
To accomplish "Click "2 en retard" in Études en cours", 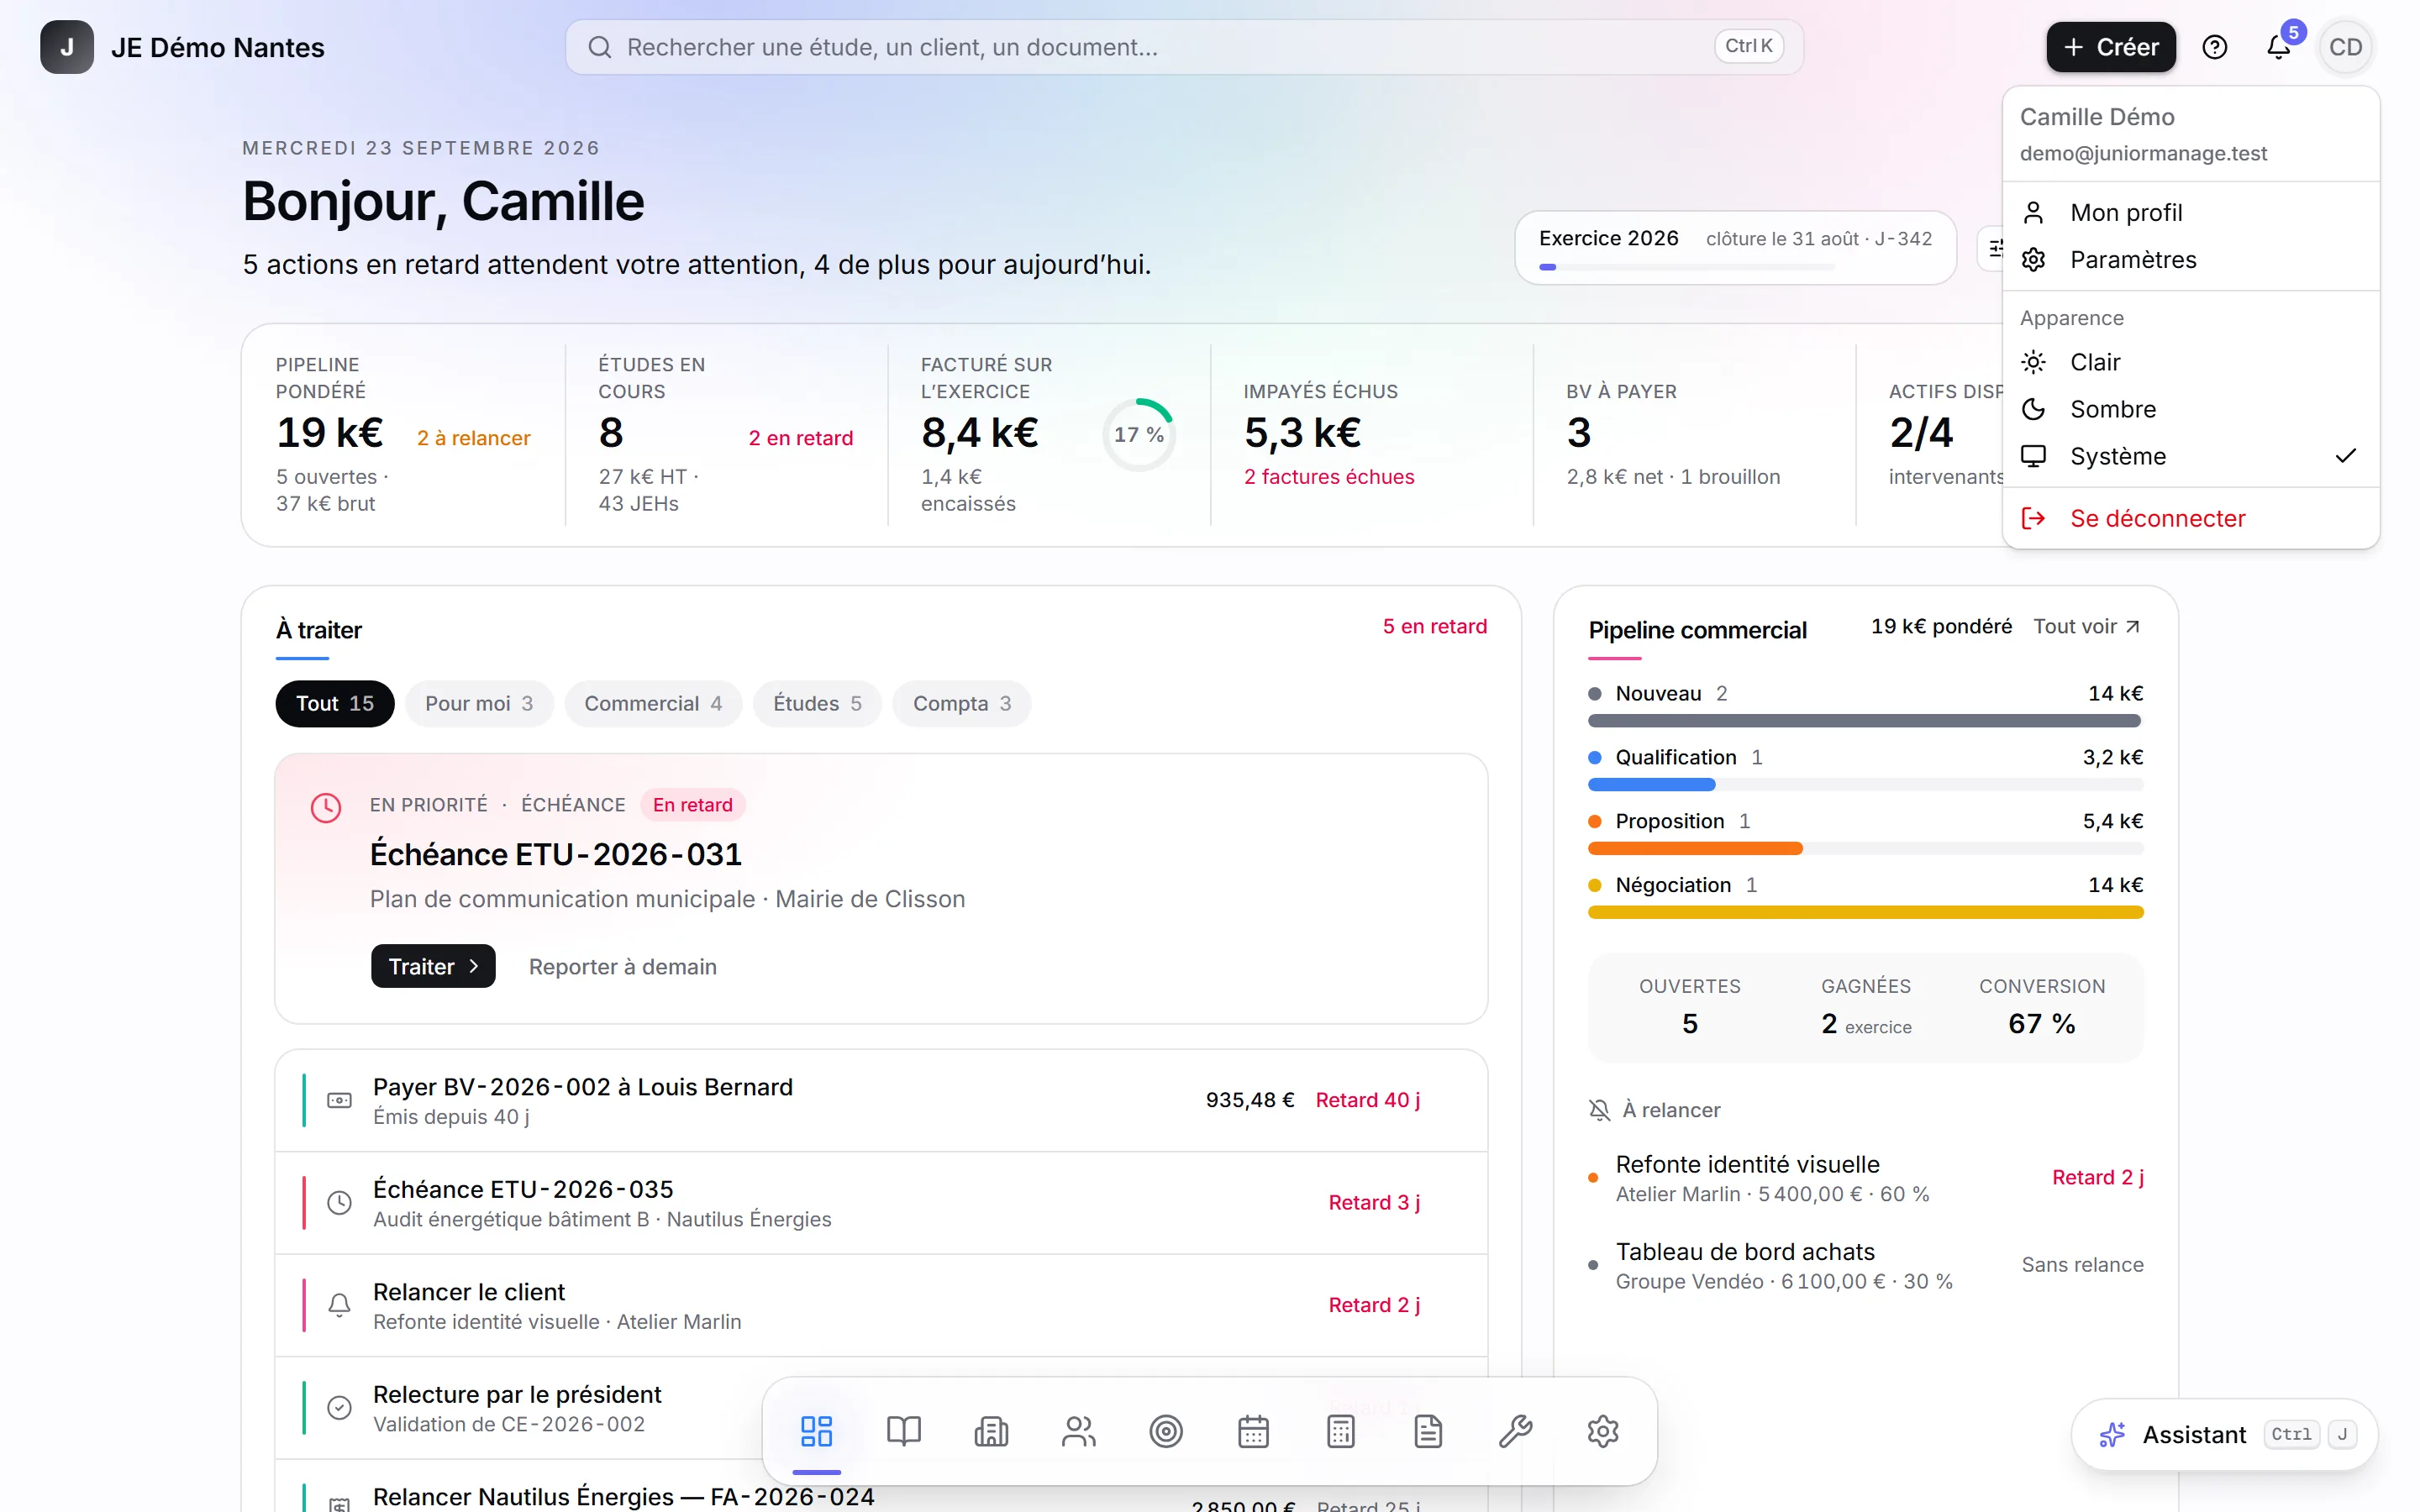I will click(800, 438).
